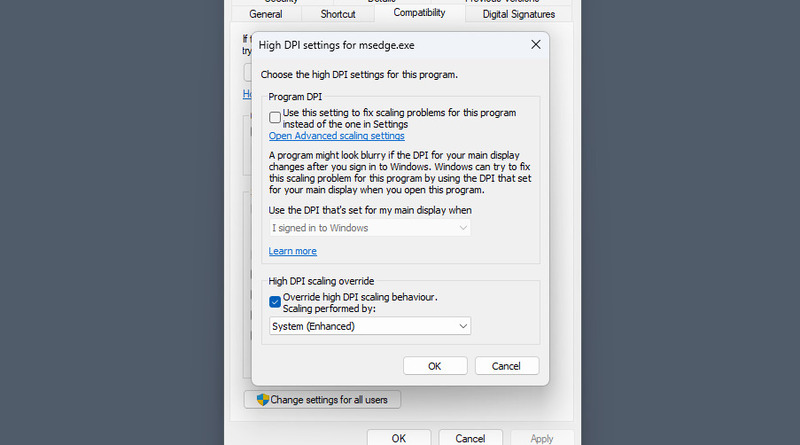The height and width of the screenshot is (445, 800).
Task: Click the shield icon on Change settings button
Action: click(263, 400)
